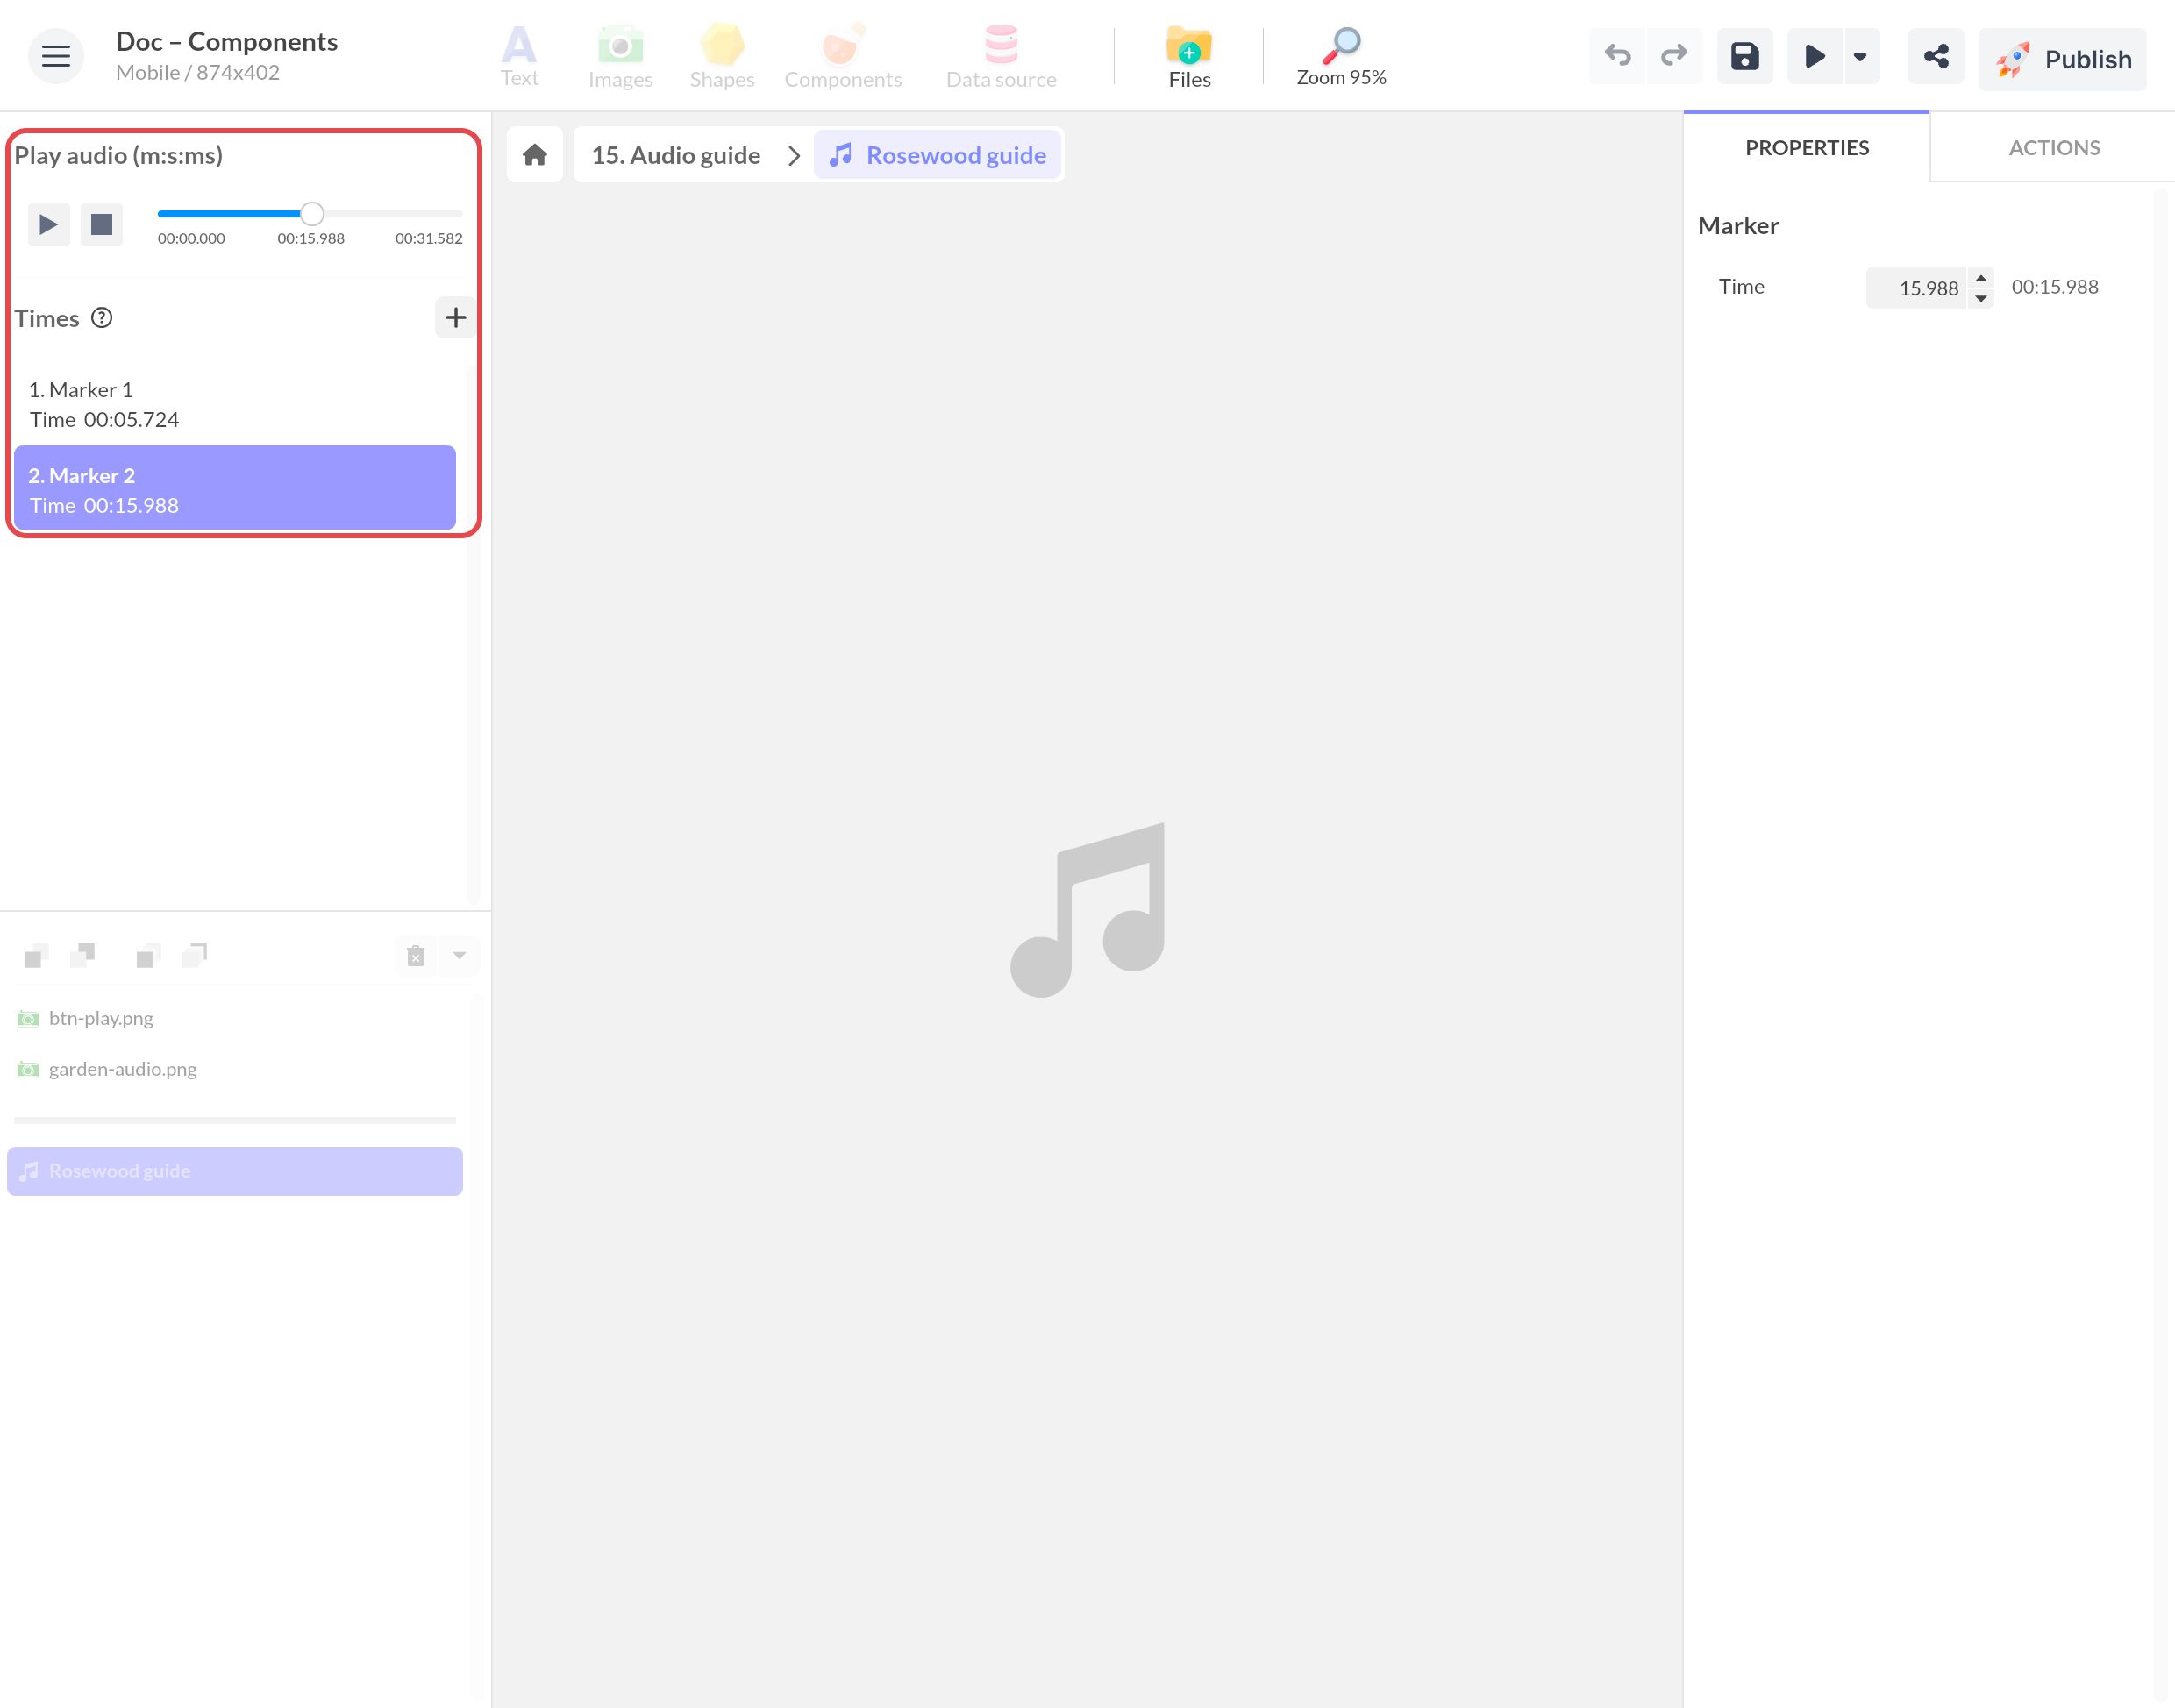Preview the app with play button

1814,56
